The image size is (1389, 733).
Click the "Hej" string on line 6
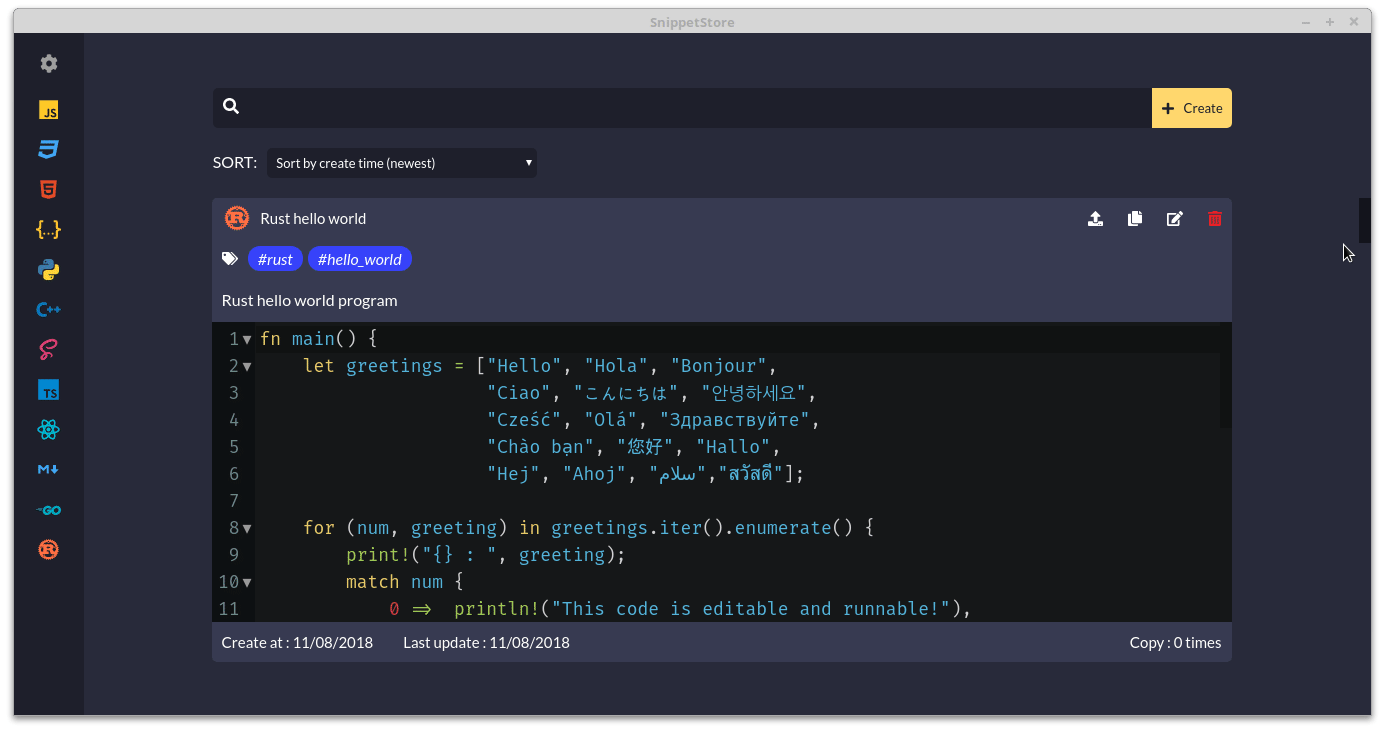[514, 474]
